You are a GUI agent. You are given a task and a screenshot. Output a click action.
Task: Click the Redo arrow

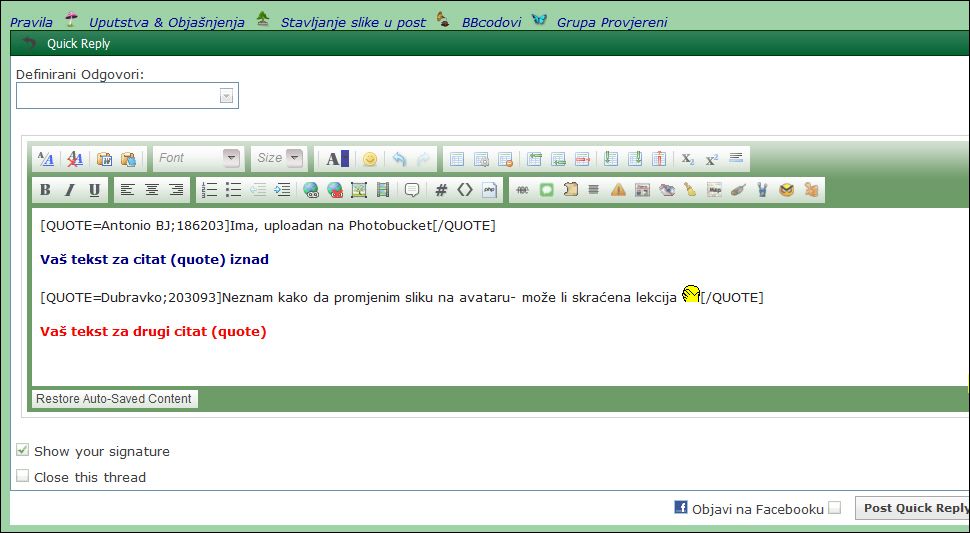click(x=423, y=159)
